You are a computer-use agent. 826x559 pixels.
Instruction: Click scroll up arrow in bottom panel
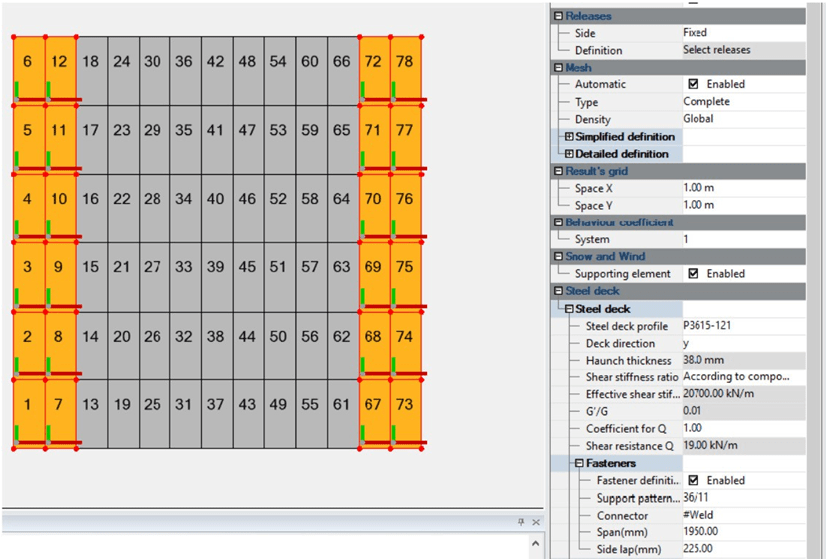(535, 544)
